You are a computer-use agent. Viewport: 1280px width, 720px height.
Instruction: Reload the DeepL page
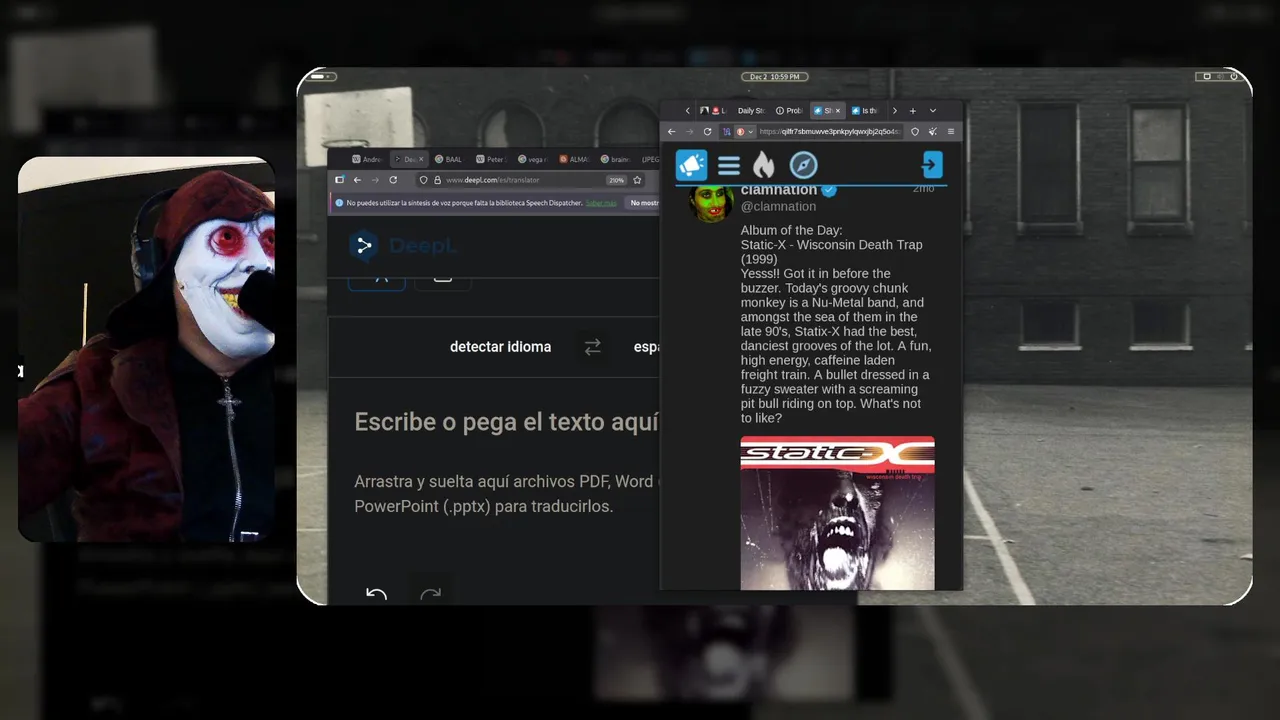point(393,180)
